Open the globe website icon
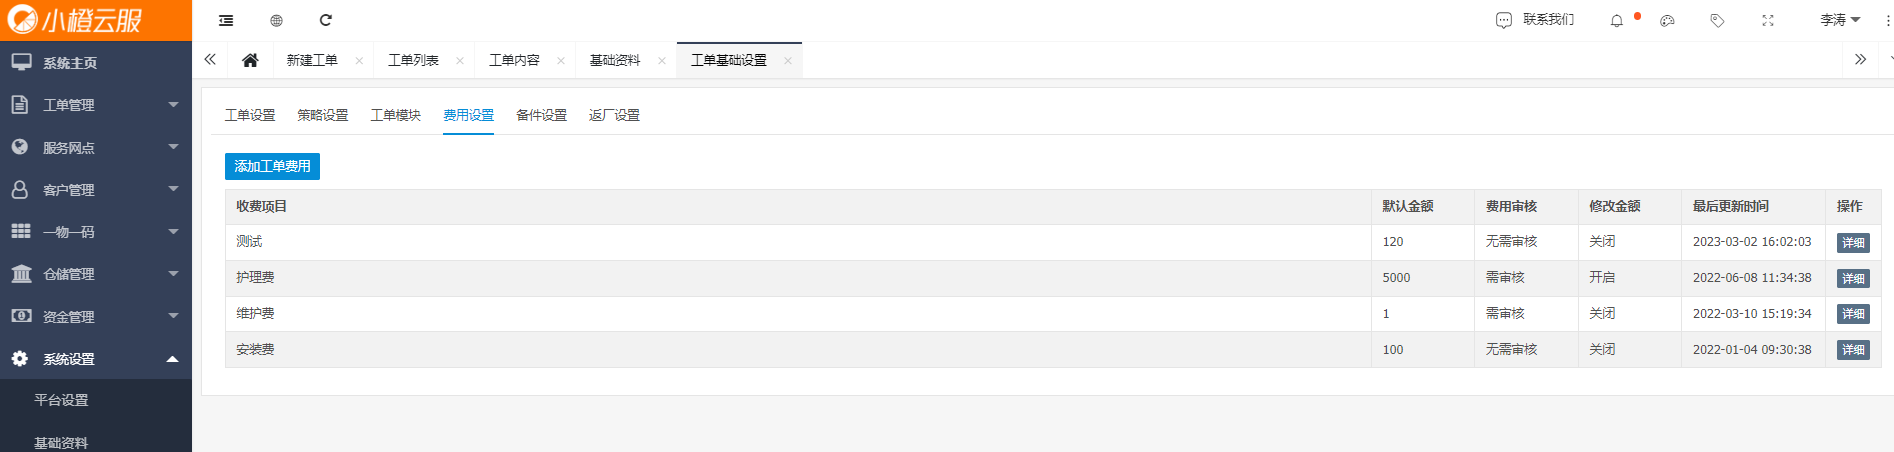1894x452 pixels. 276,20
